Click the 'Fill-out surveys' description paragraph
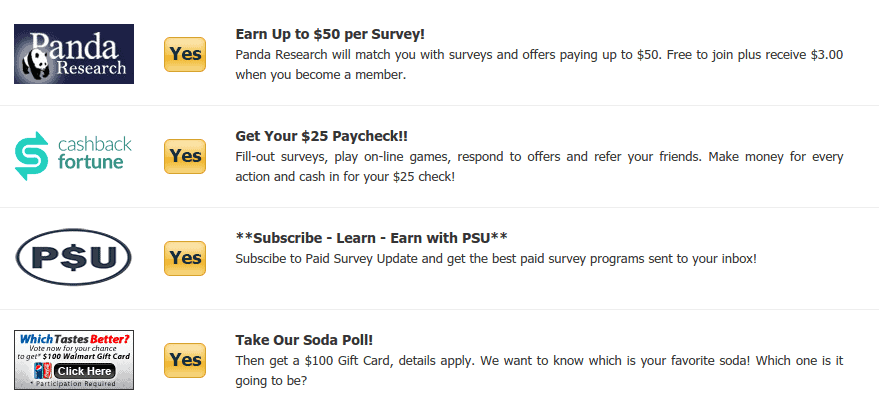 point(539,166)
